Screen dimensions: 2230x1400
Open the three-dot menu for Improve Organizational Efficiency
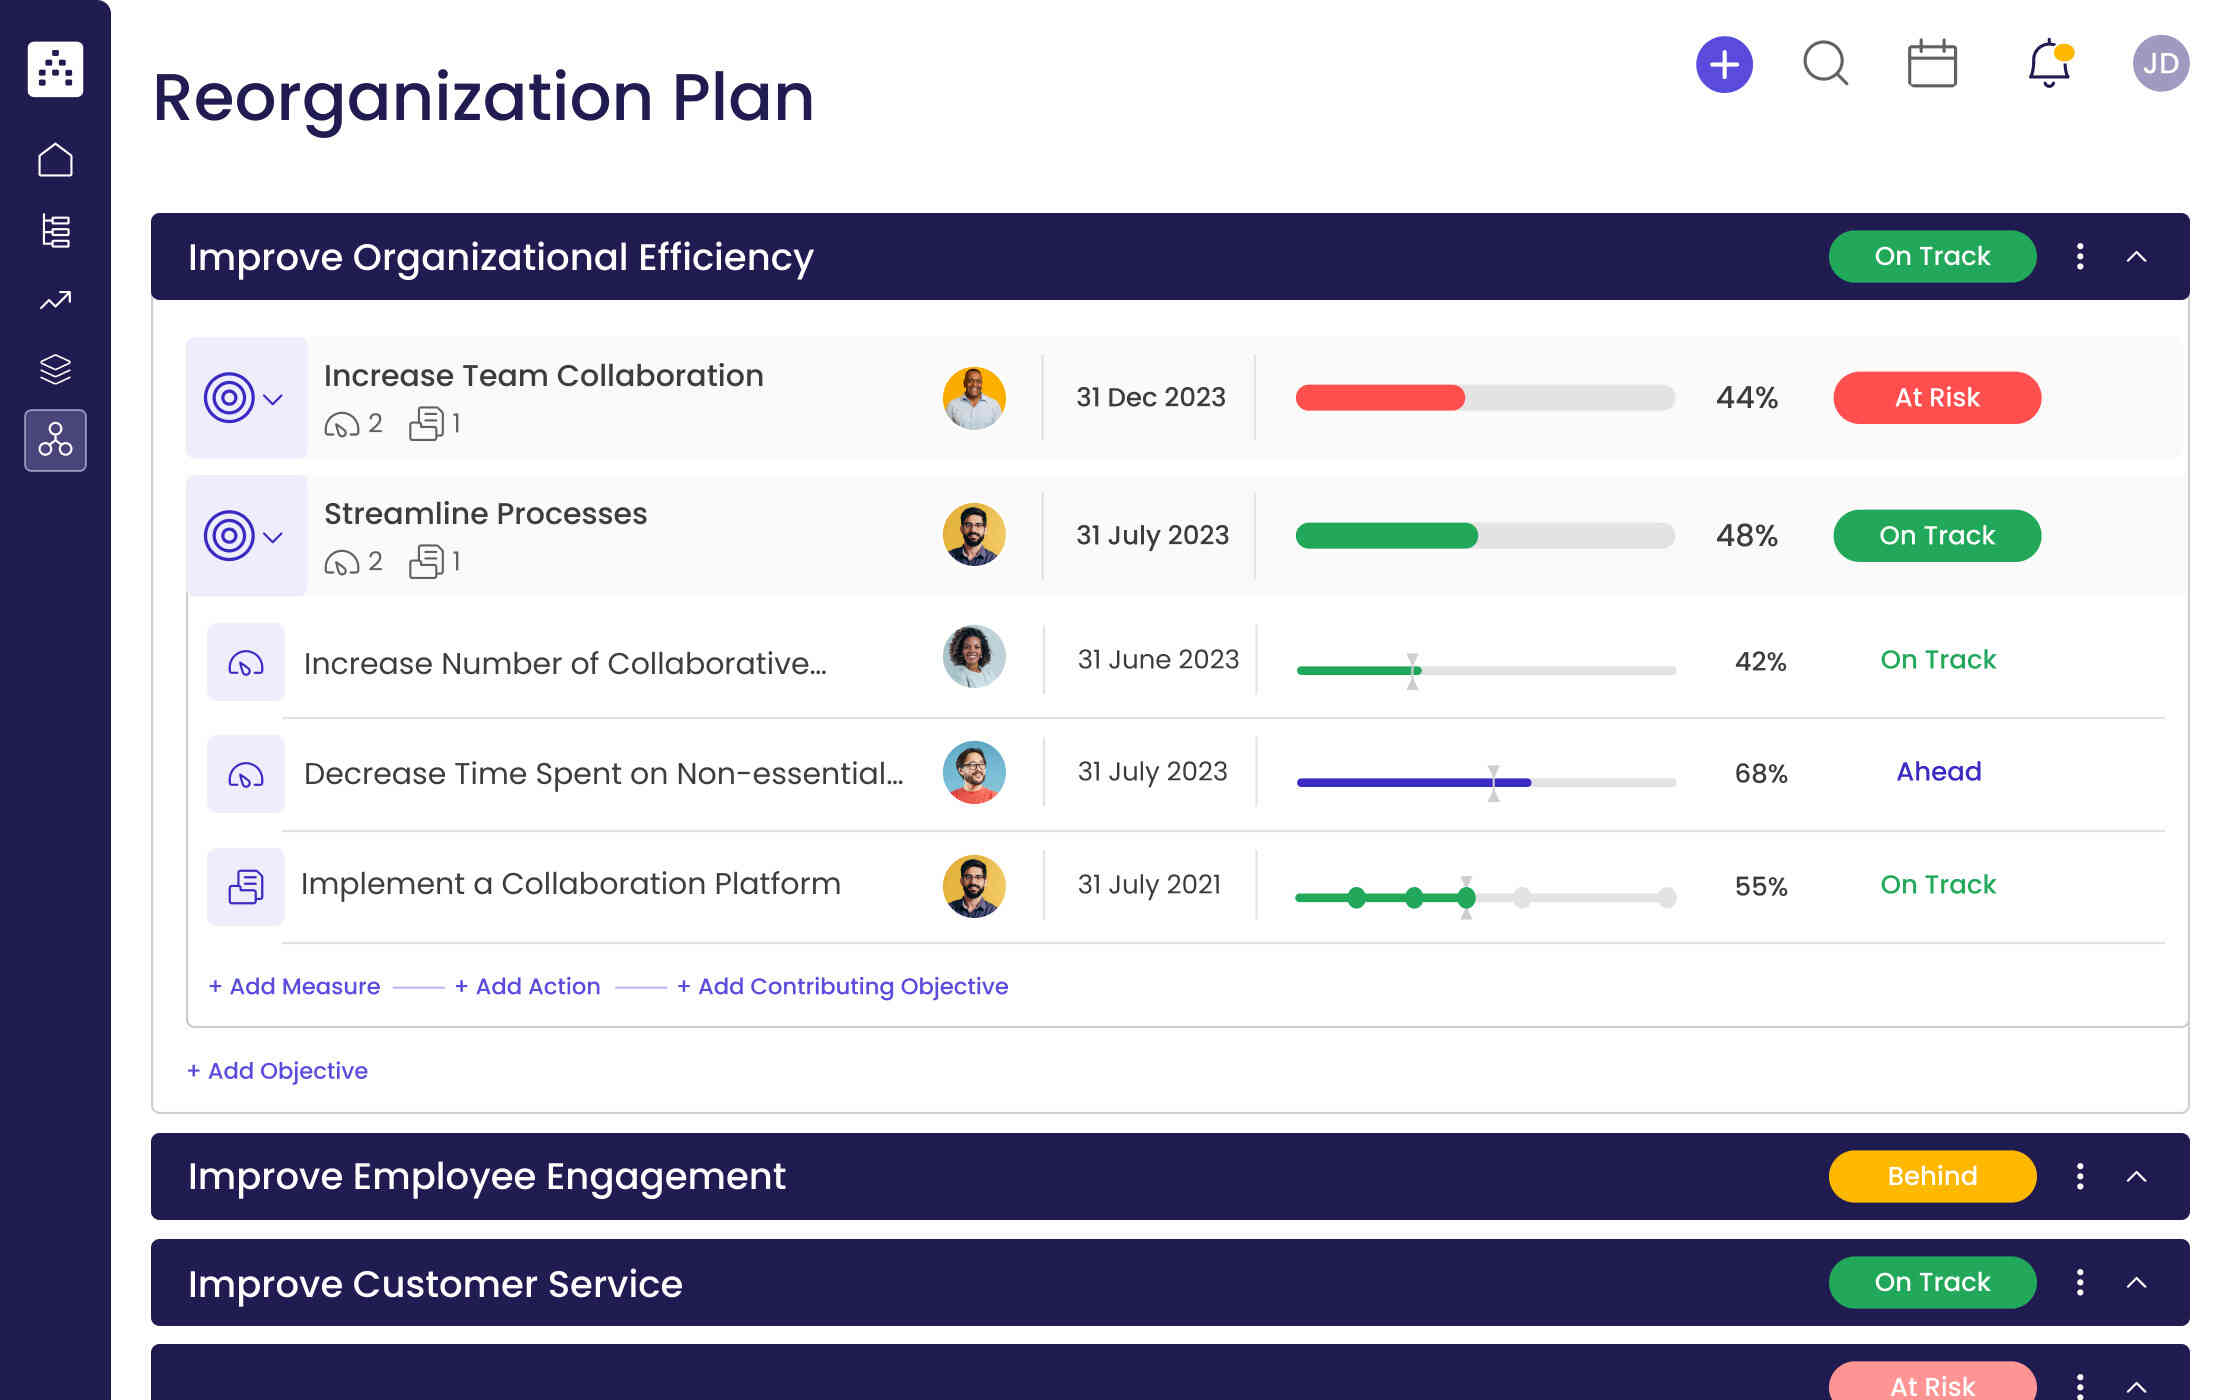tap(2080, 255)
